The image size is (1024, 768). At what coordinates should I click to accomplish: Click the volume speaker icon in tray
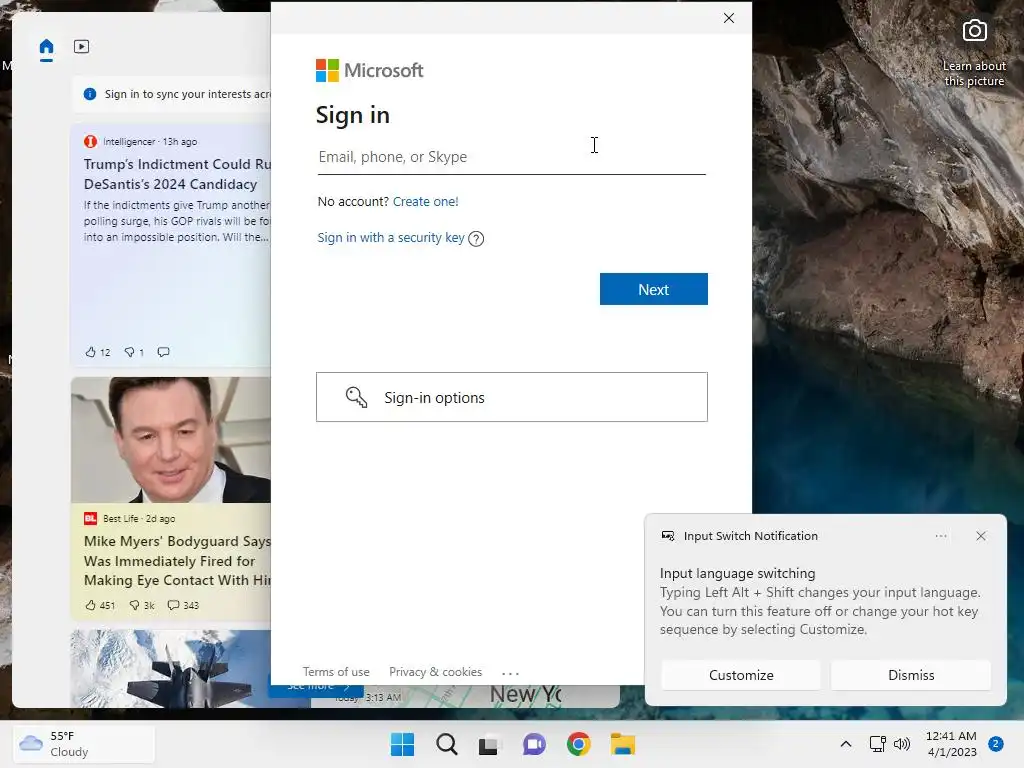coord(902,744)
